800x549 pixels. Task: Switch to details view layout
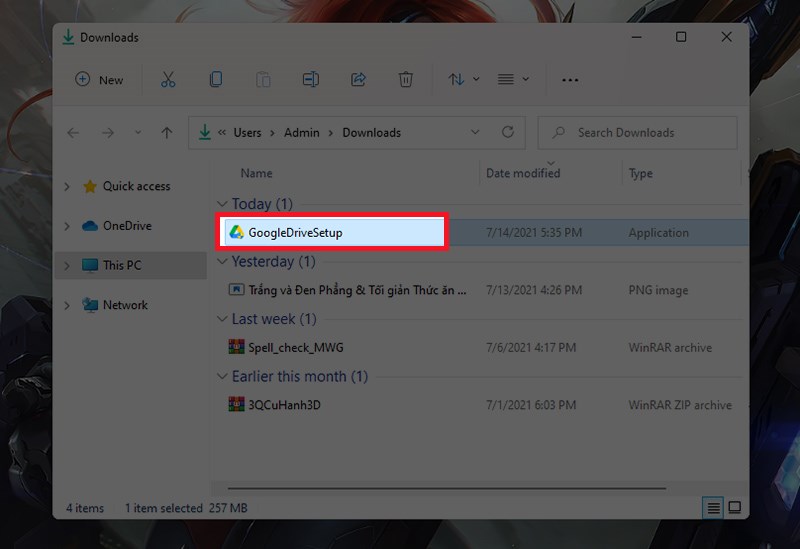[x=713, y=508]
